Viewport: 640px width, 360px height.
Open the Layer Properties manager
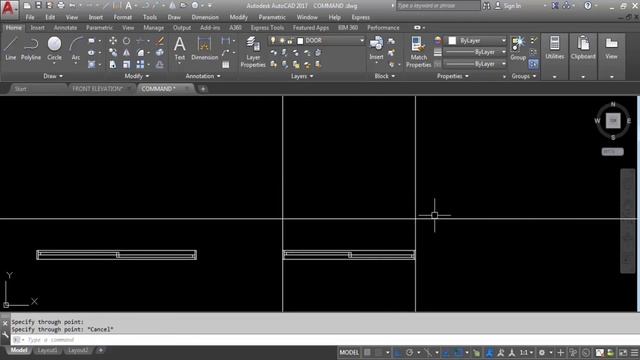(x=253, y=51)
